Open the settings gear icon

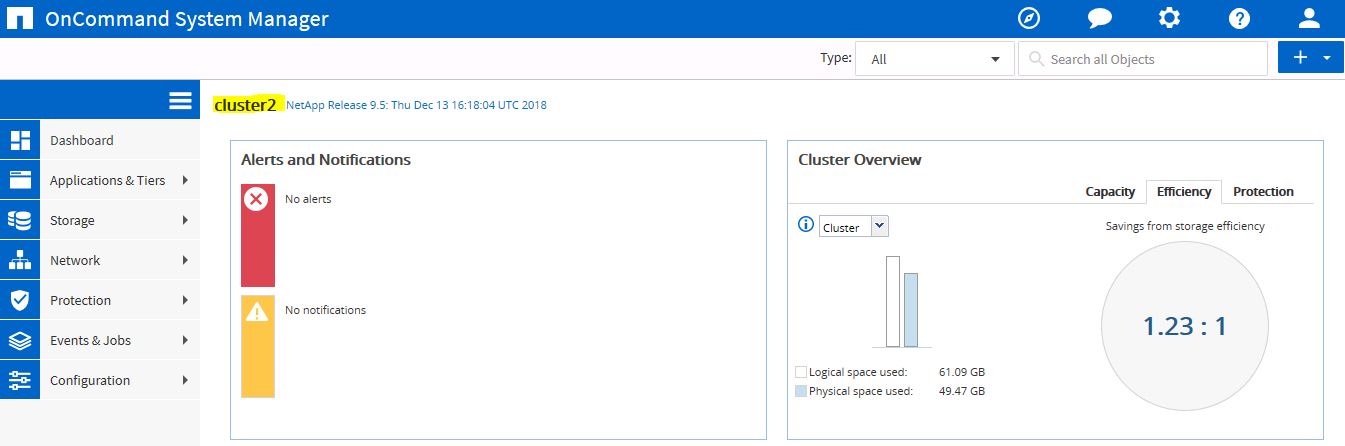coord(1169,18)
